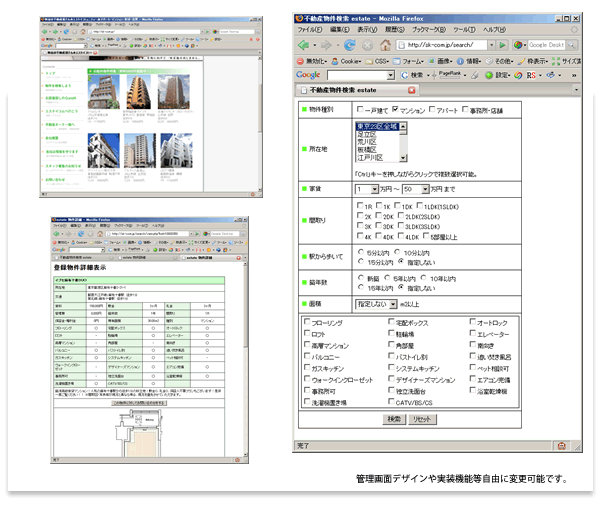Open the 枠表示 web developer tool

coord(533,61)
